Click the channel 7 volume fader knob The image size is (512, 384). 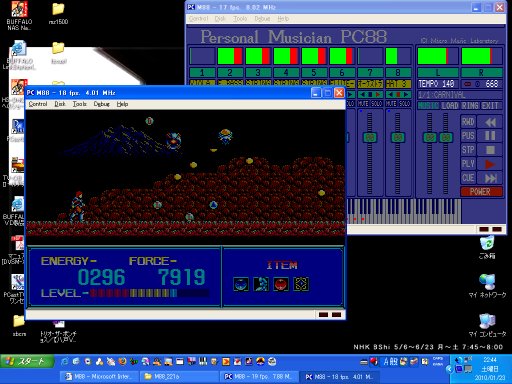370,137
